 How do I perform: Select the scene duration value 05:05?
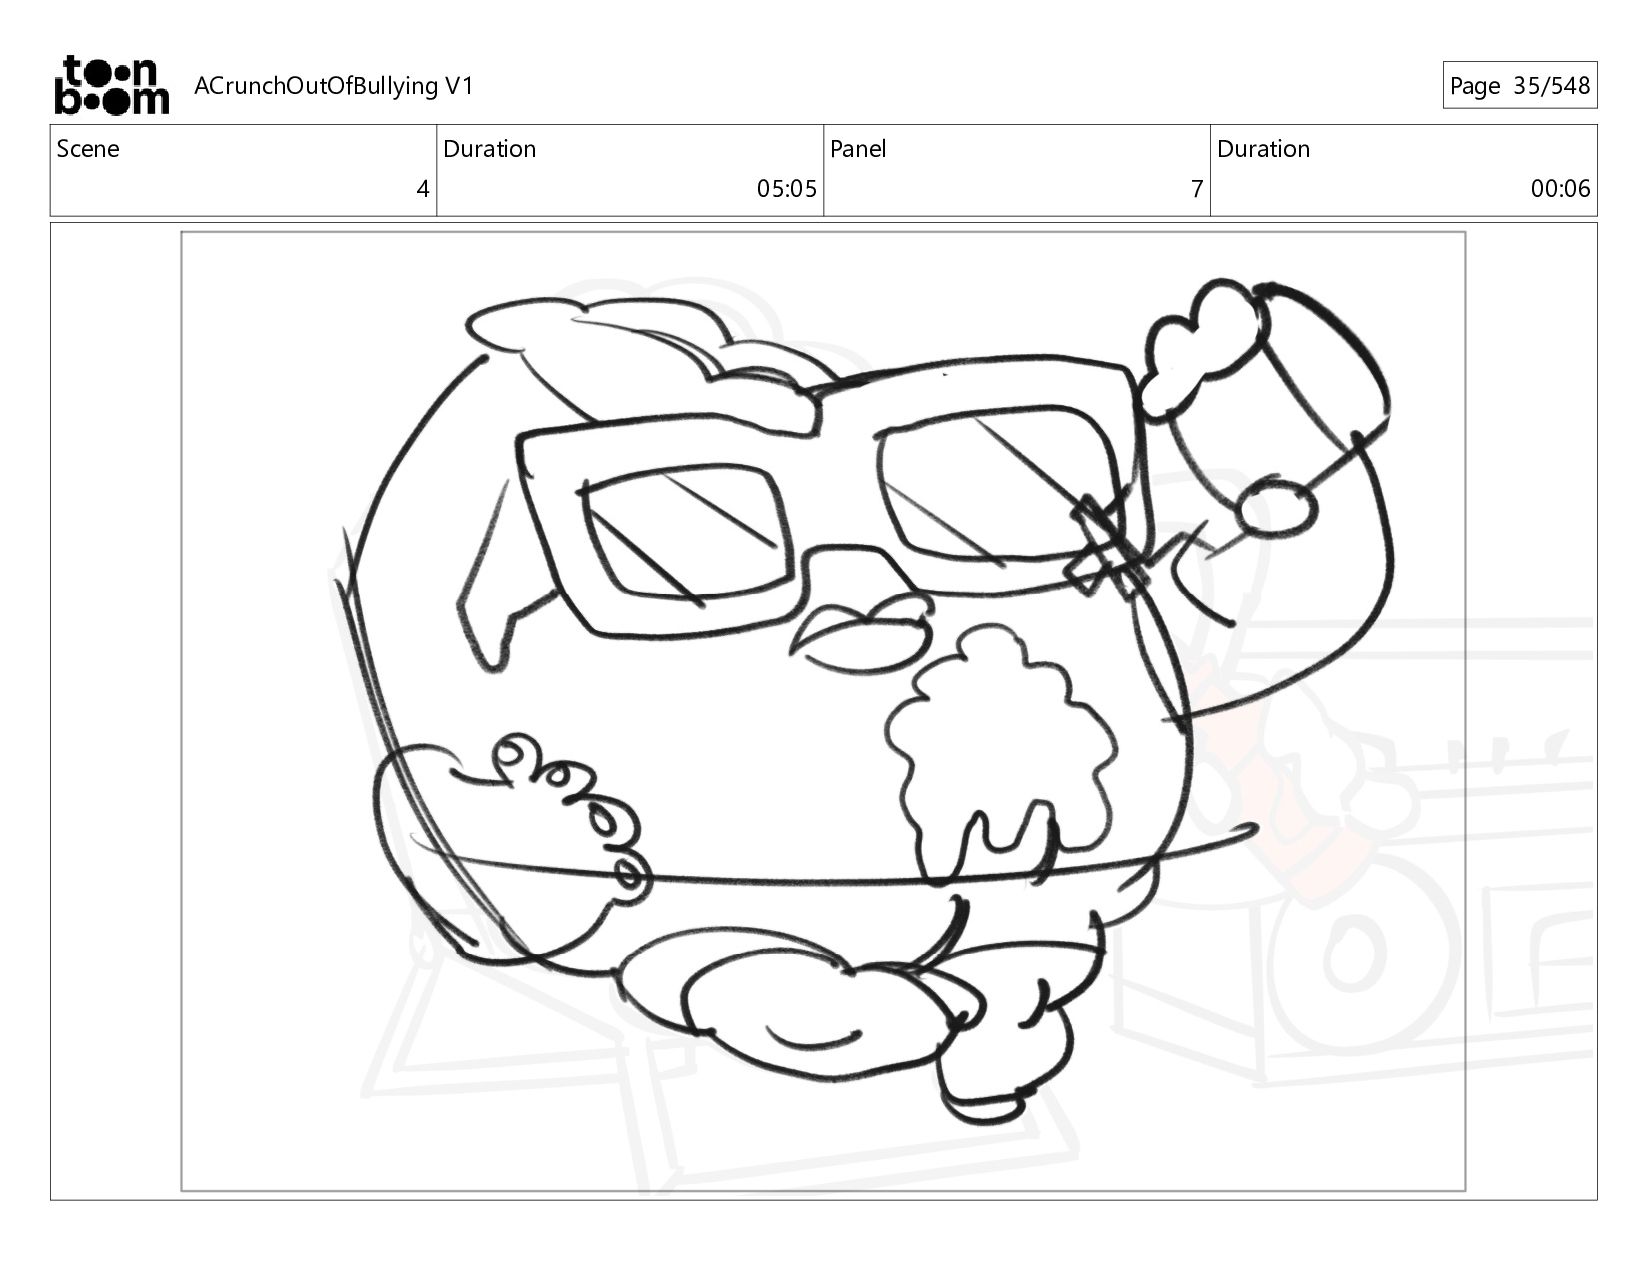[x=787, y=189]
